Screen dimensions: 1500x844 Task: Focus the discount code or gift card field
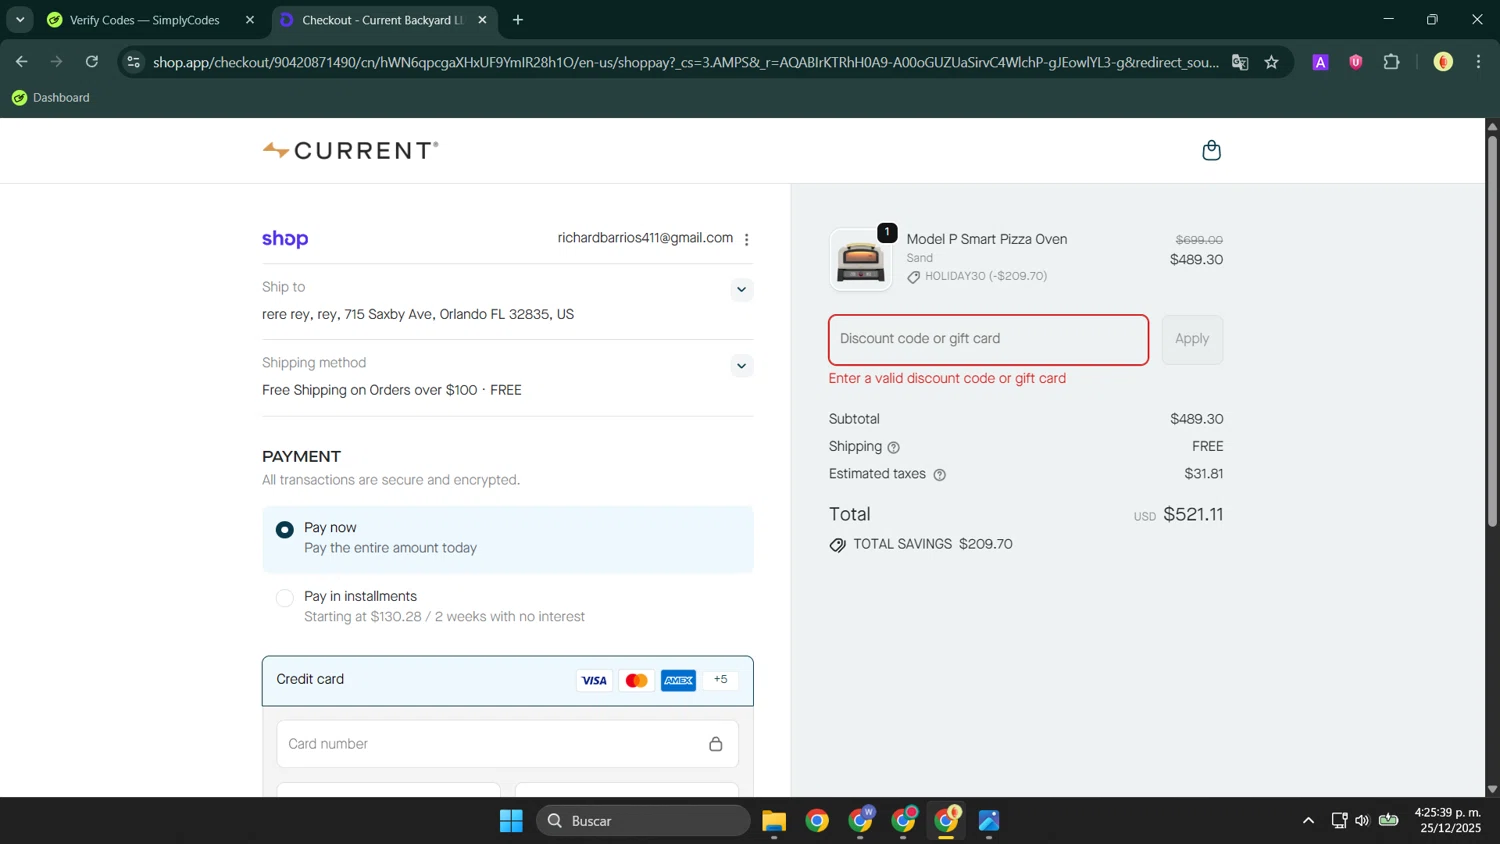click(988, 340)
